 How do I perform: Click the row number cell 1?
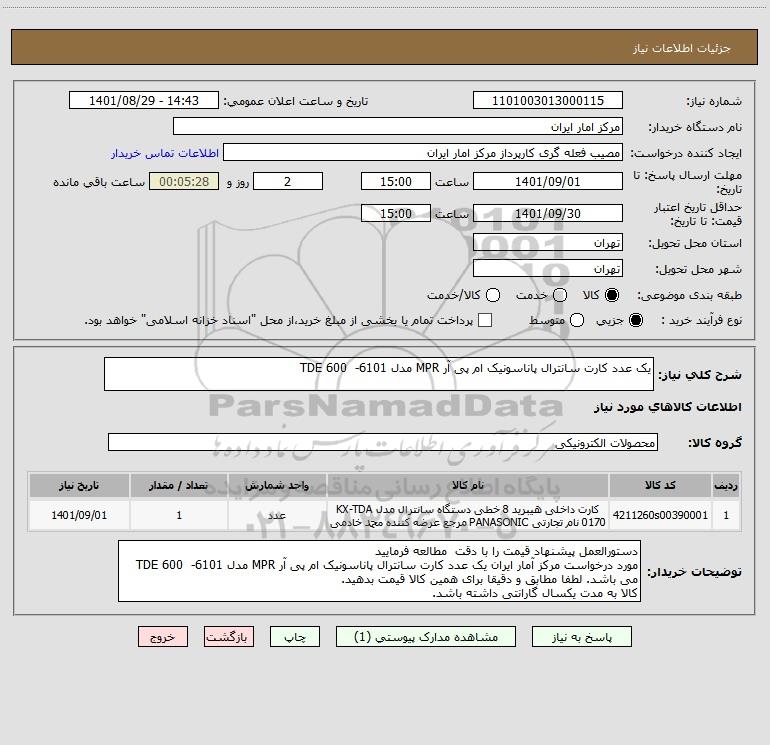pos(726,515)
